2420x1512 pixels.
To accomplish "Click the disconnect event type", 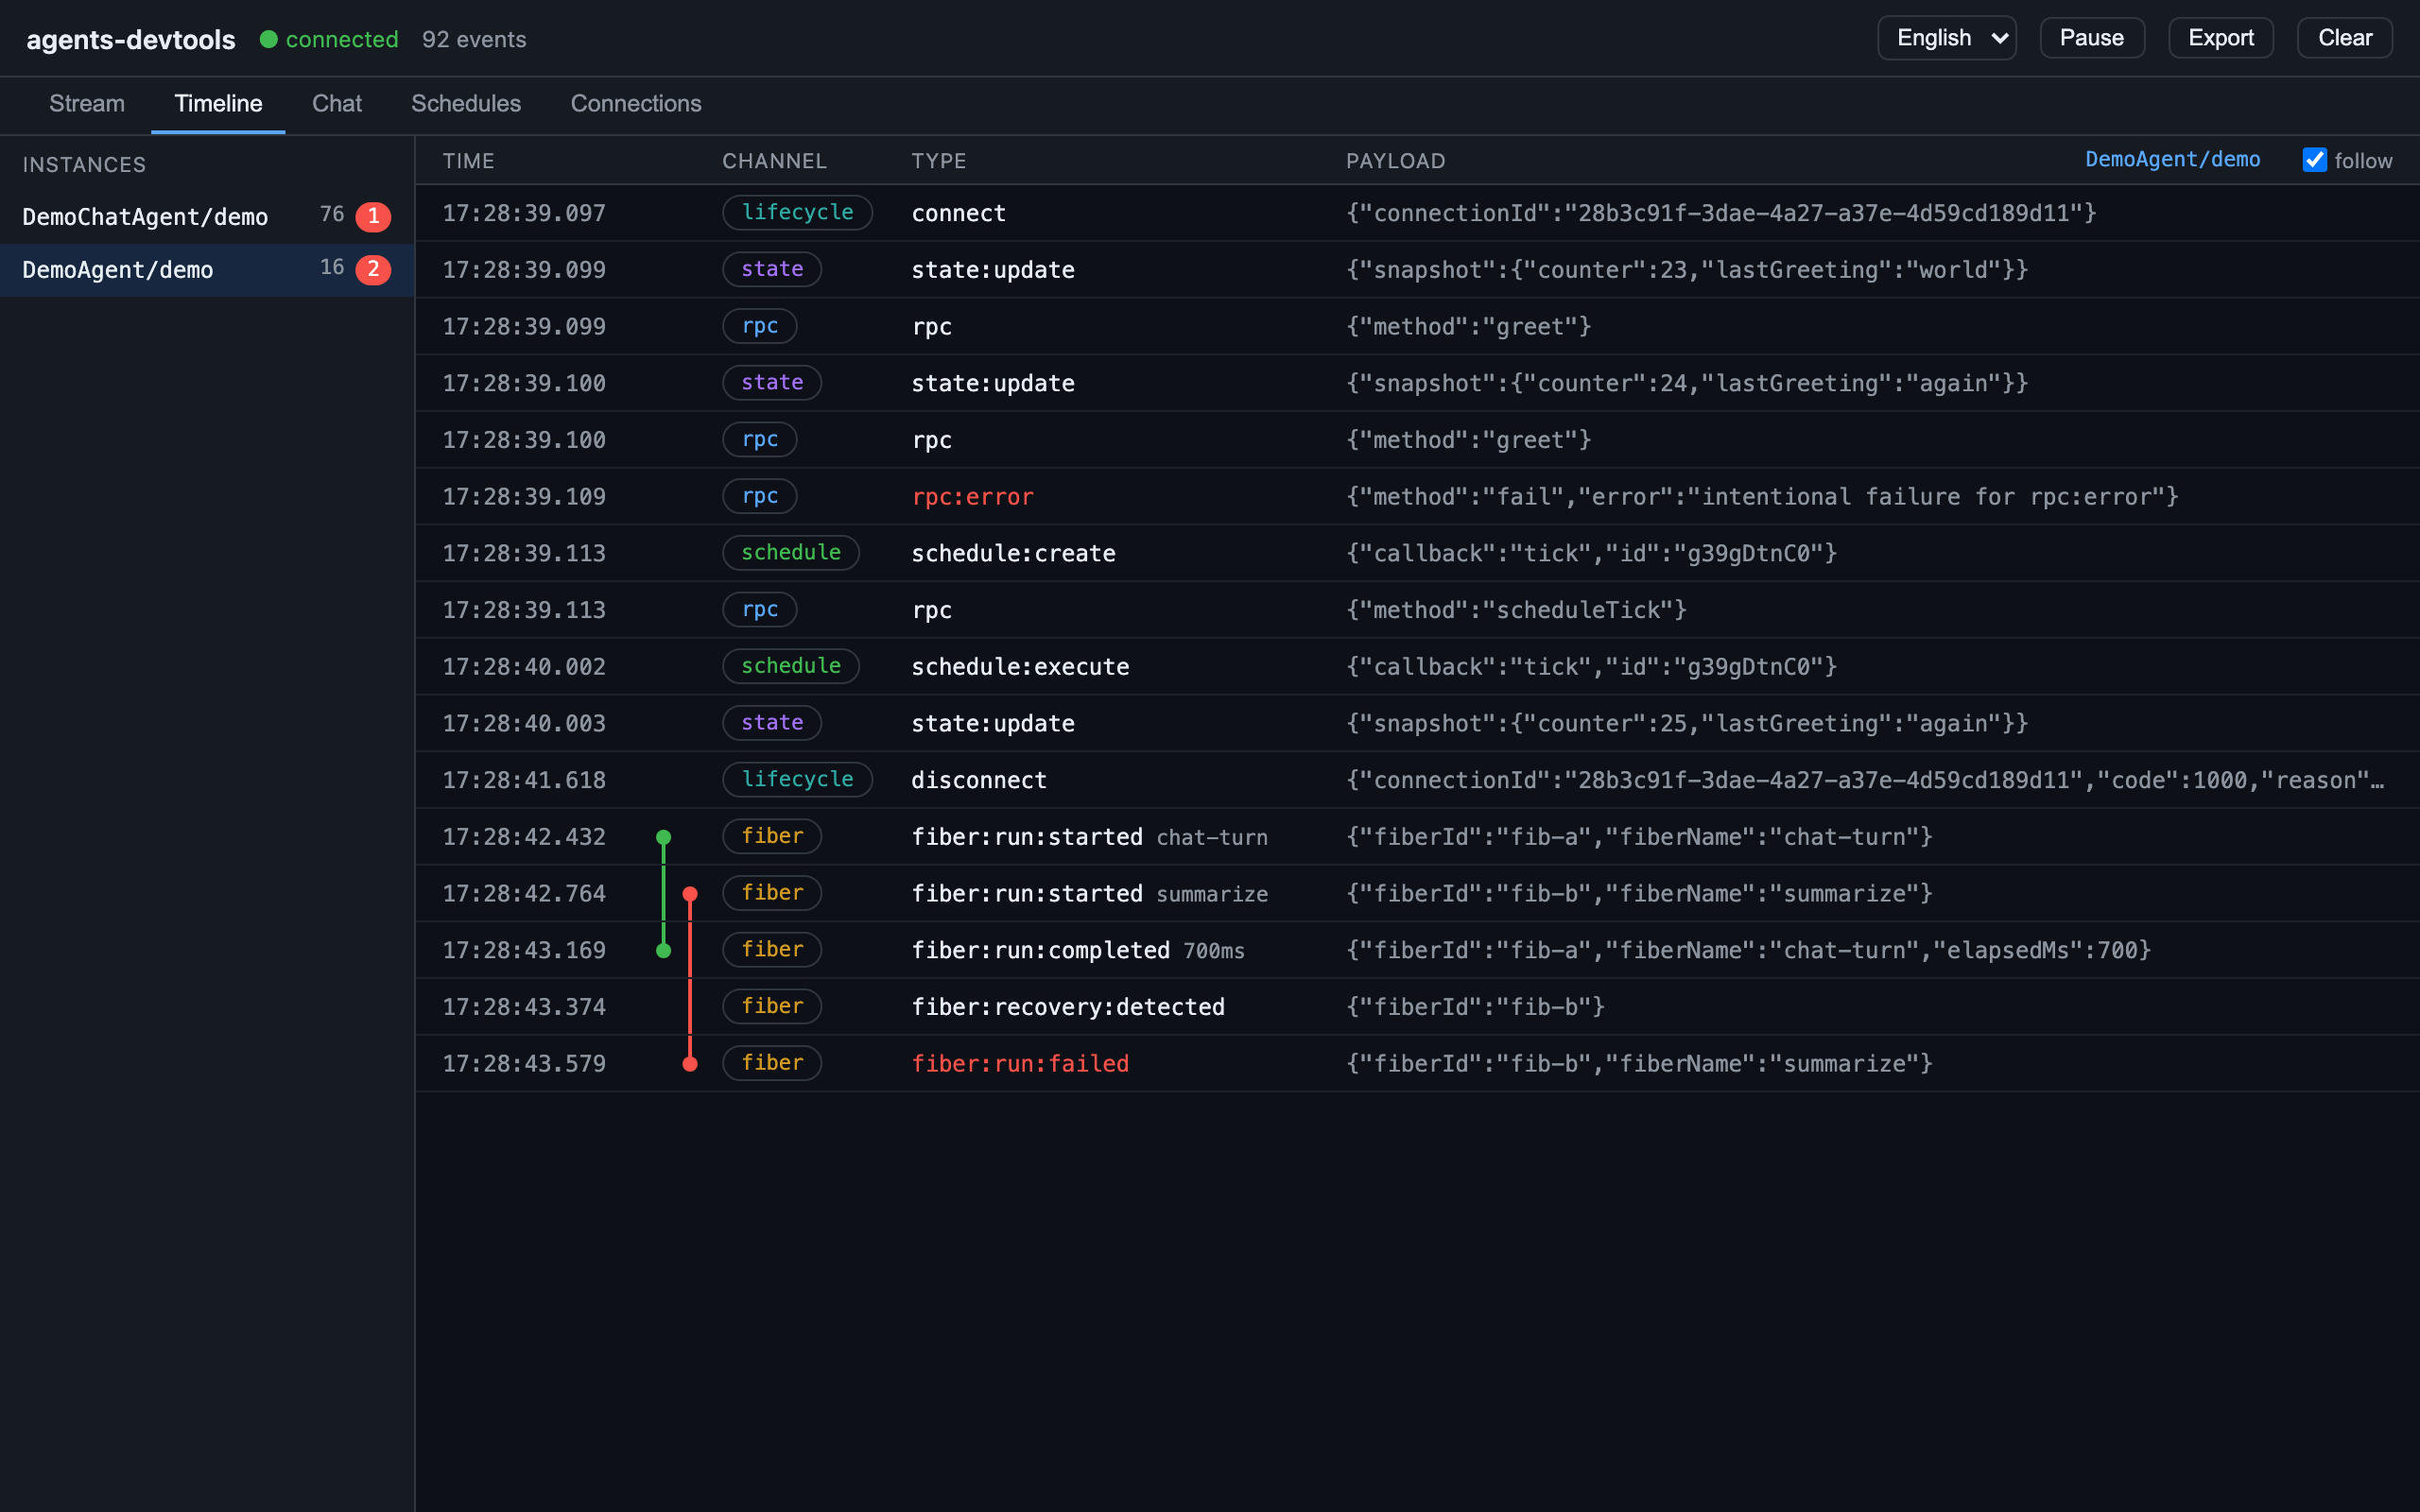I will coord(979,780).
